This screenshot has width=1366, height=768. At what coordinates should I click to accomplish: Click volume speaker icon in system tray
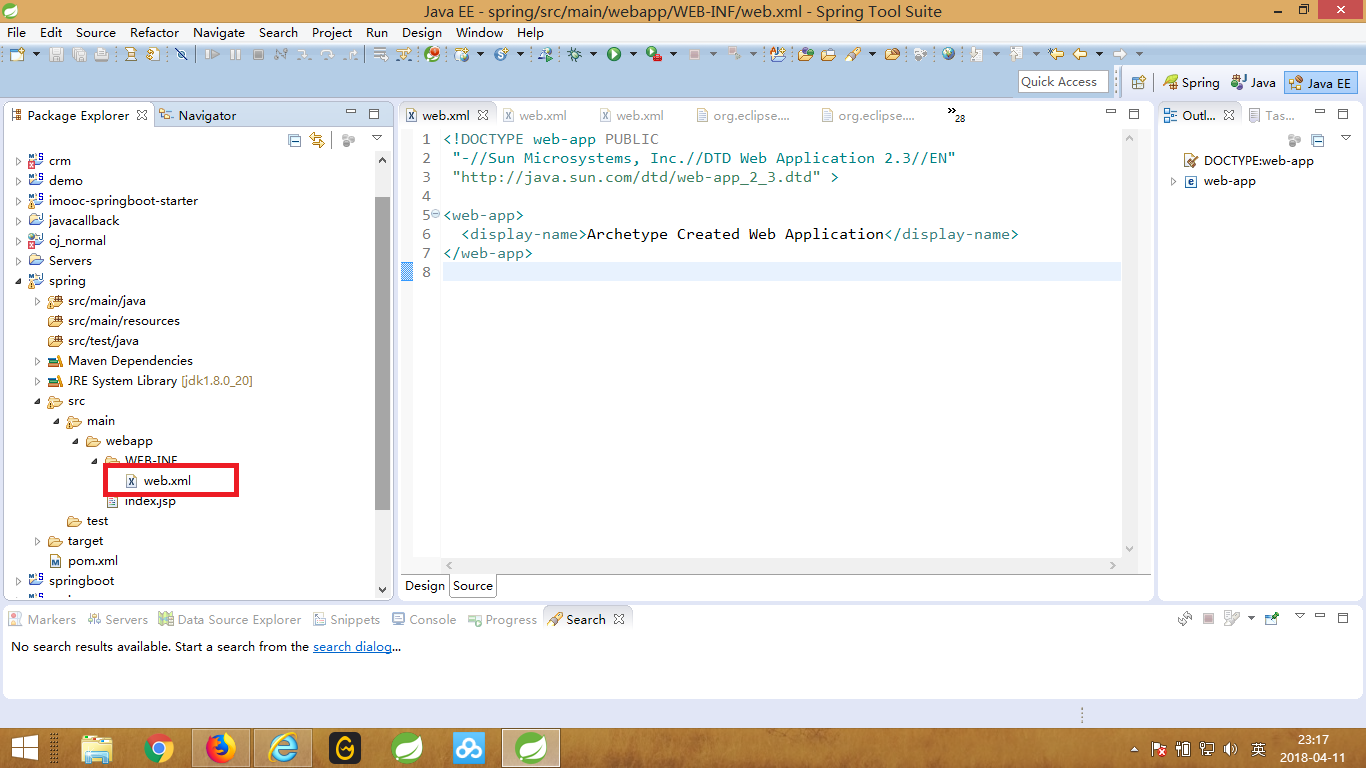click(x=1230, y=749)
